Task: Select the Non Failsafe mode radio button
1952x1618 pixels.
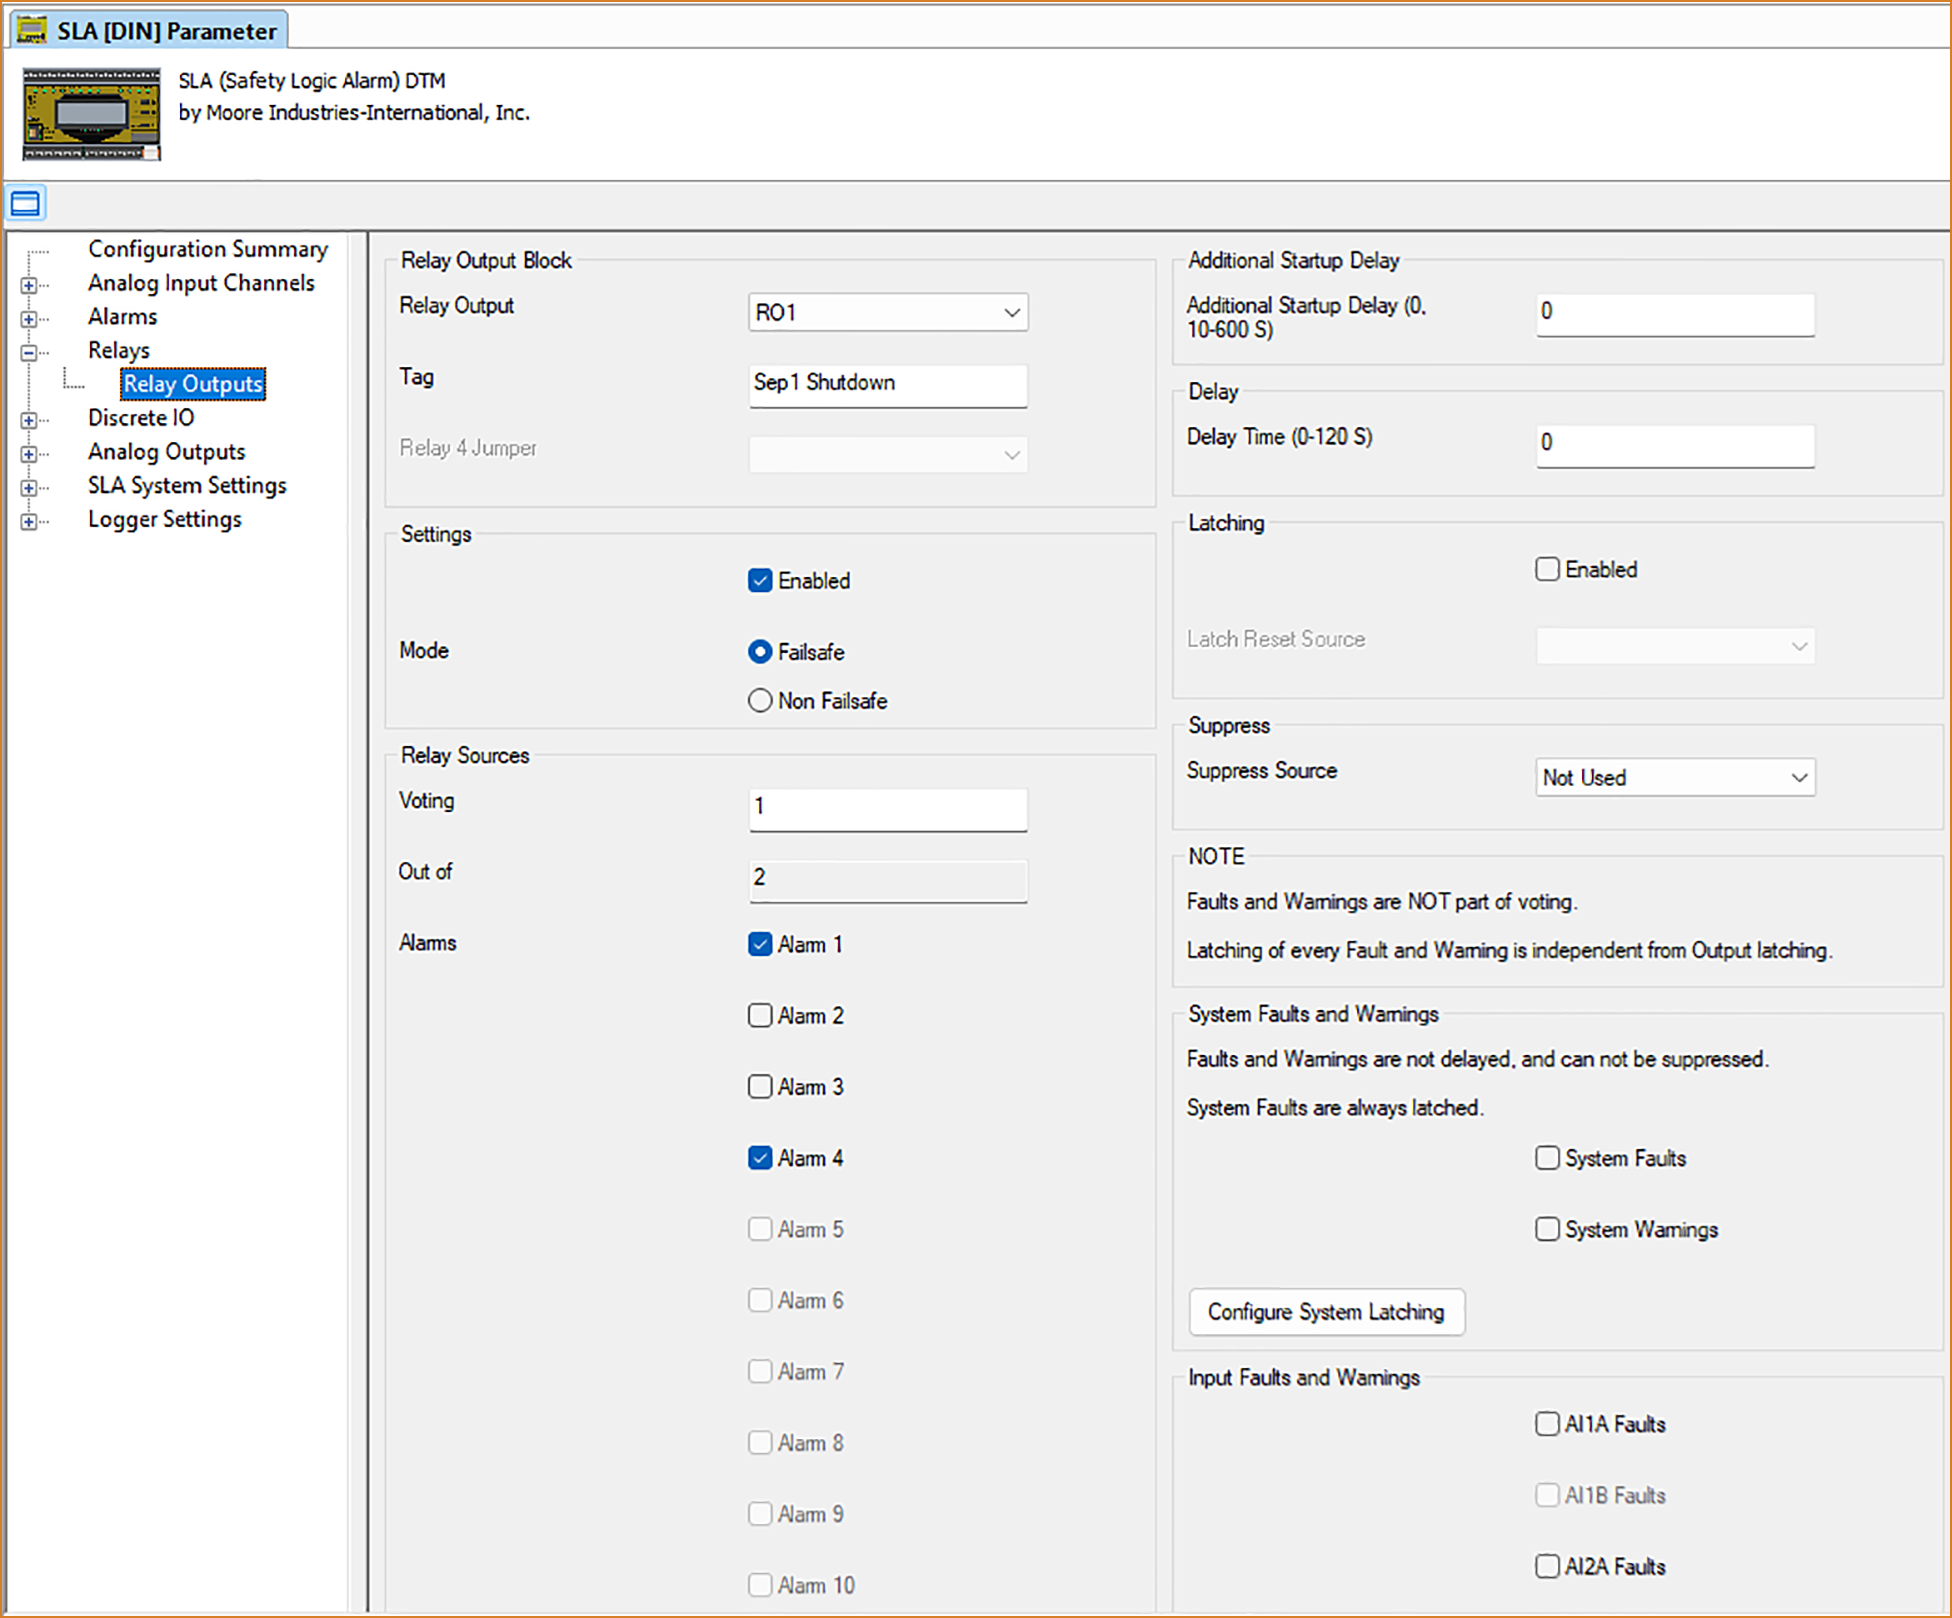Action: pyautogui.click(x=760, y=700)
